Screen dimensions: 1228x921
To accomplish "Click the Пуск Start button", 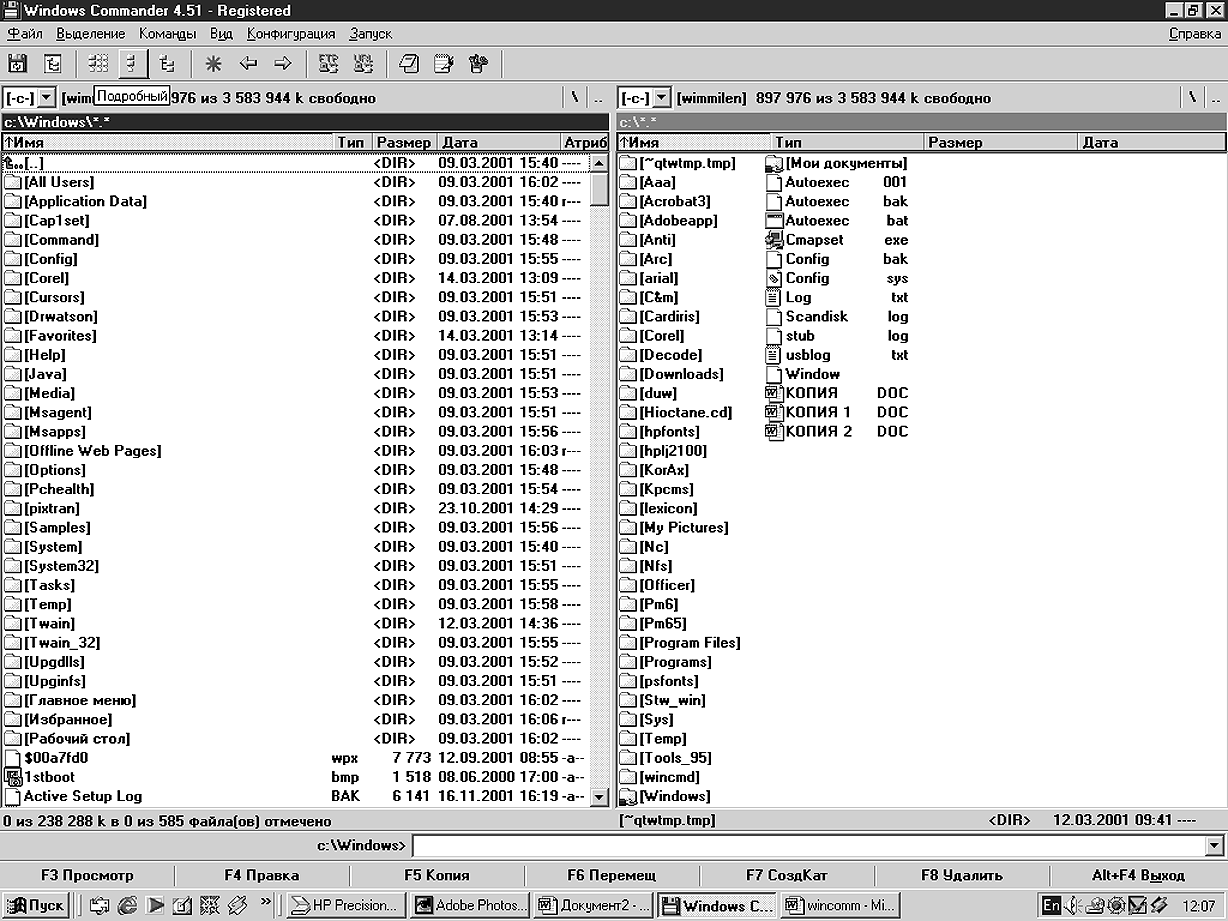I will coord(35,905).
